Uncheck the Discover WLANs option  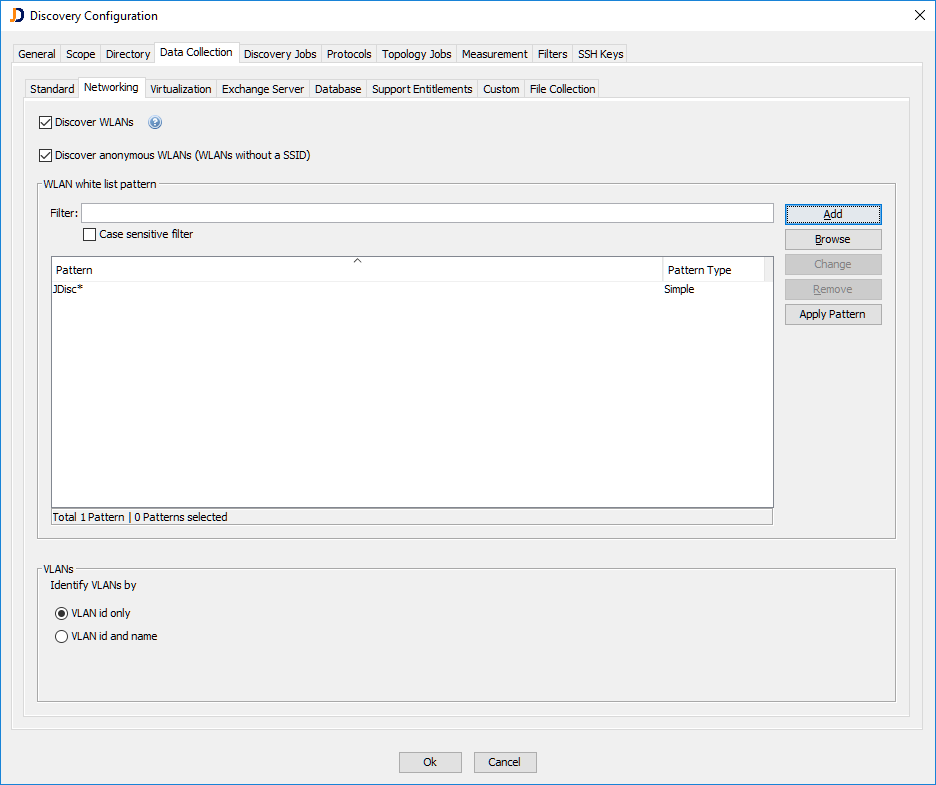(45, 122)
